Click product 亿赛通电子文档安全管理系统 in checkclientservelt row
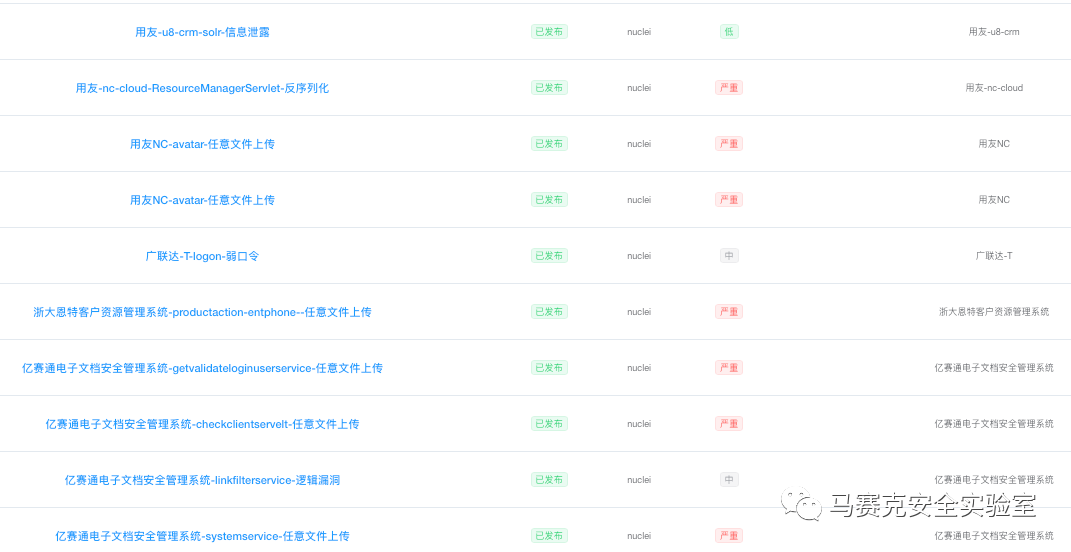 pos(994,424)
